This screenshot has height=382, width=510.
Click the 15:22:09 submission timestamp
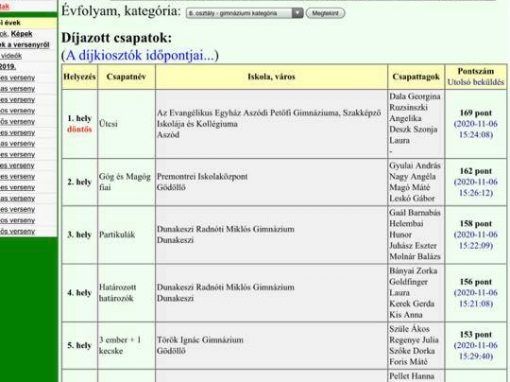point(476,245)
